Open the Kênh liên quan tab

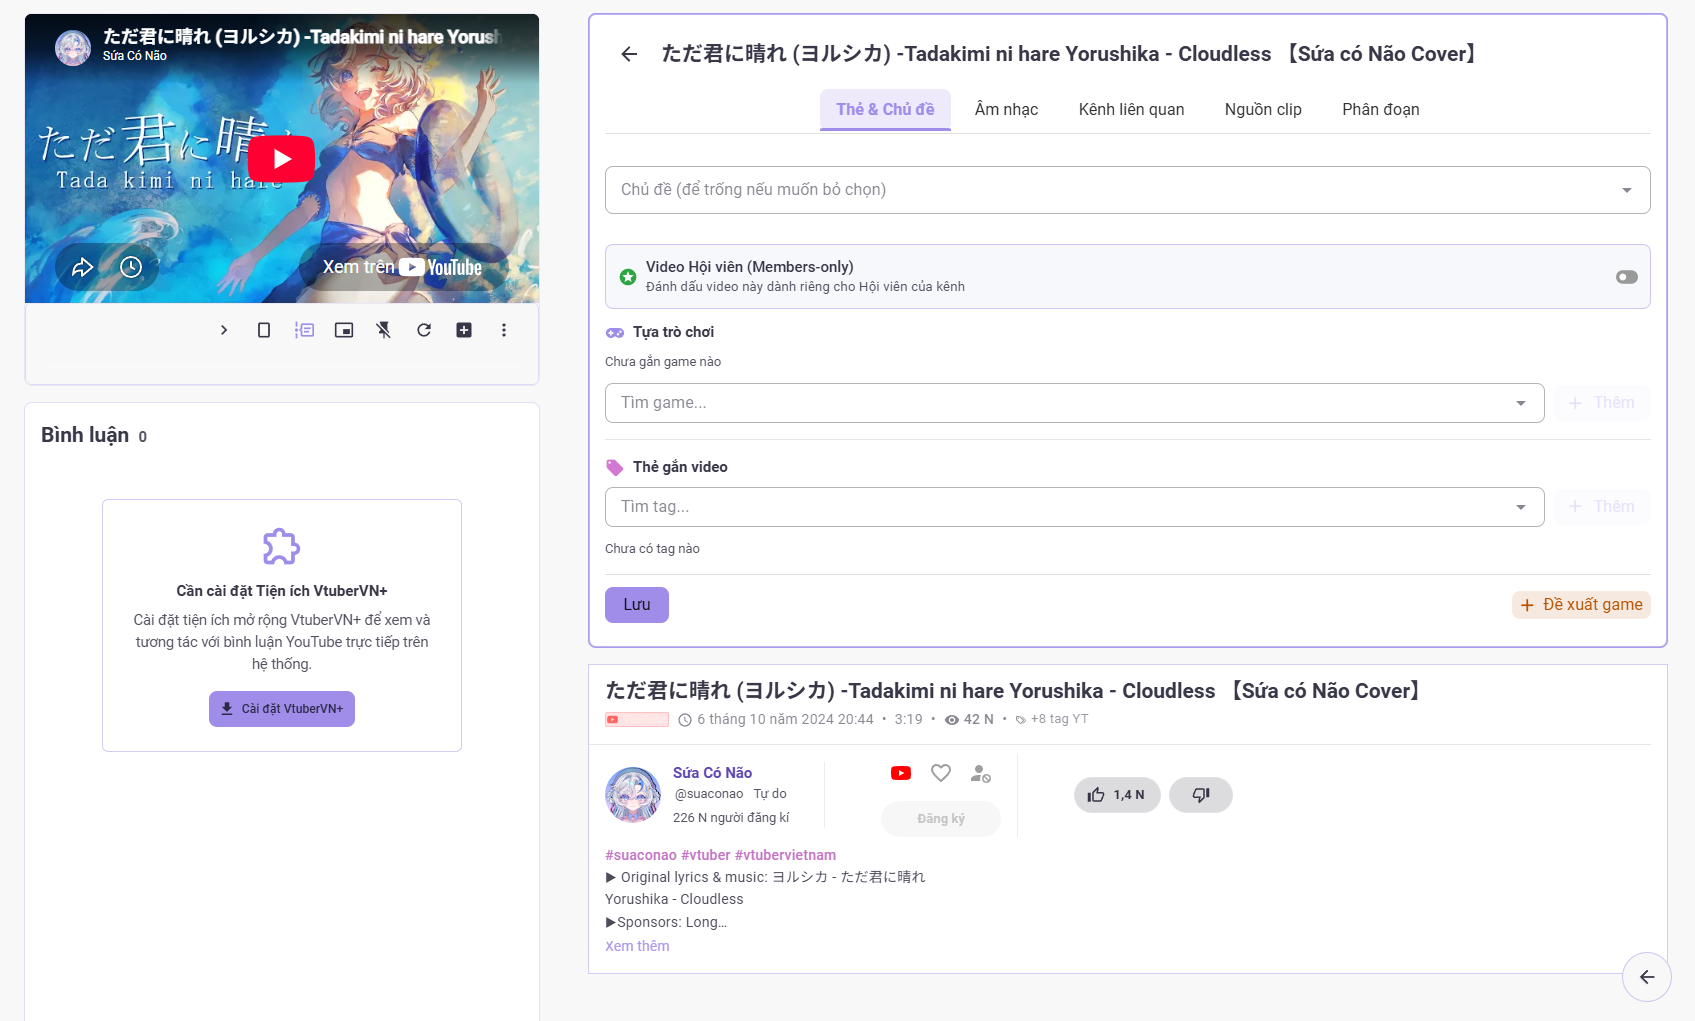[x=1131, y=109]
